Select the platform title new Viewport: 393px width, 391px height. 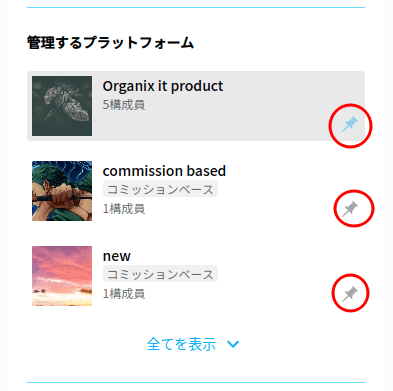(116, 256)
